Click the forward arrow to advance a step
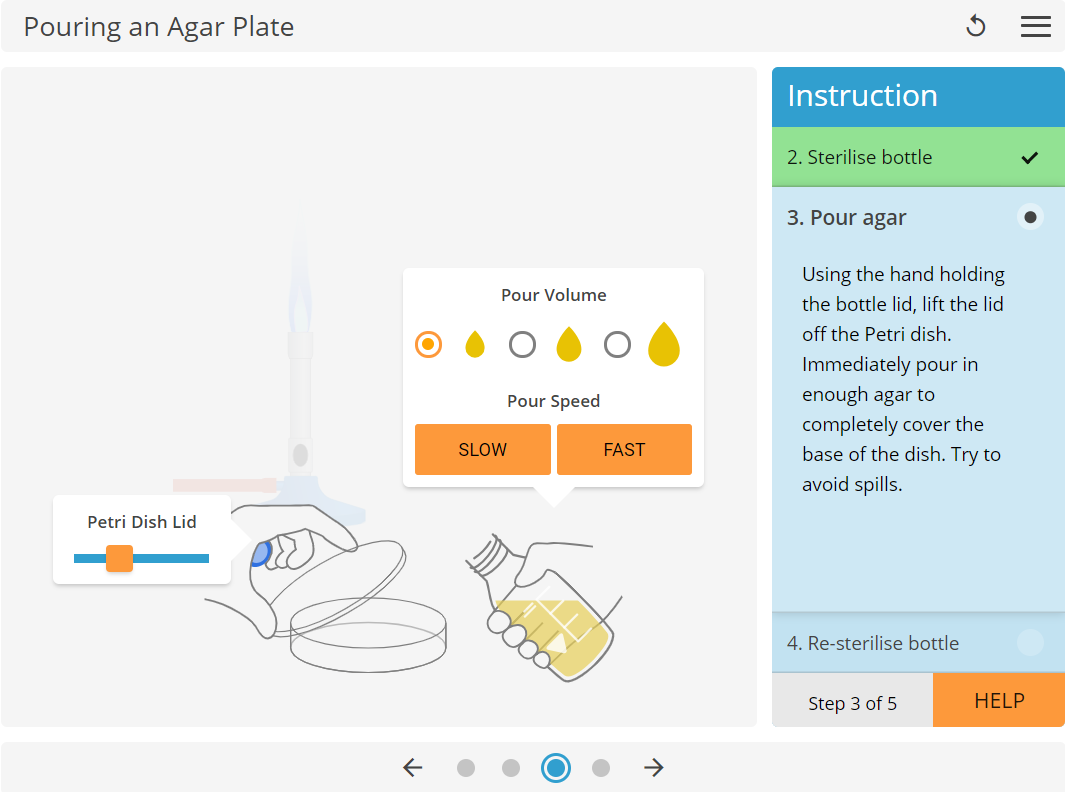 653,768
